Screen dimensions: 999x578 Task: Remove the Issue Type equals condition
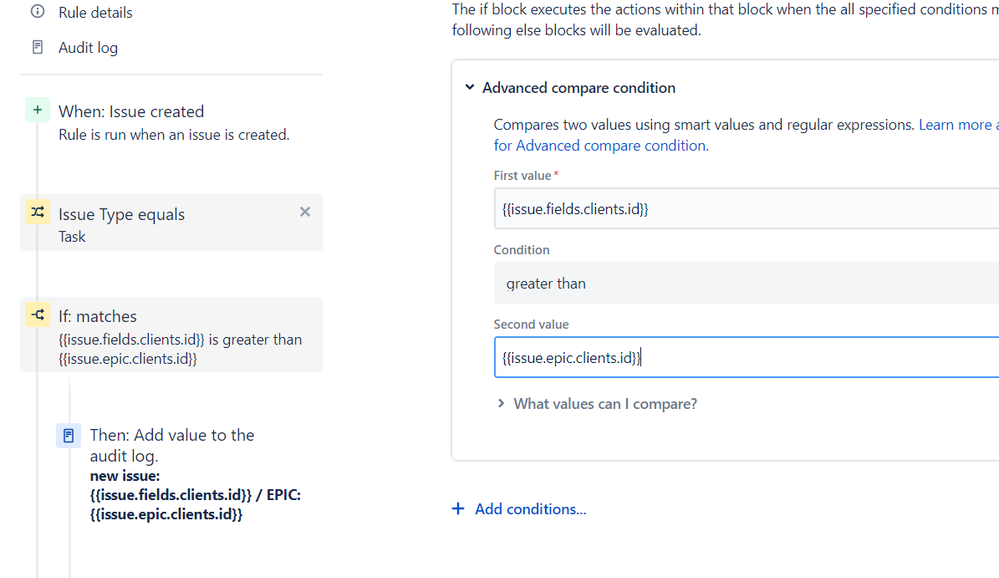click(x=305, y=212)
